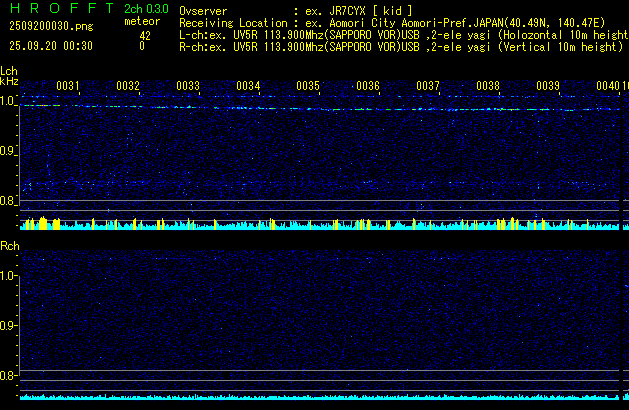Click the 0031 time marker

[68, 86]
